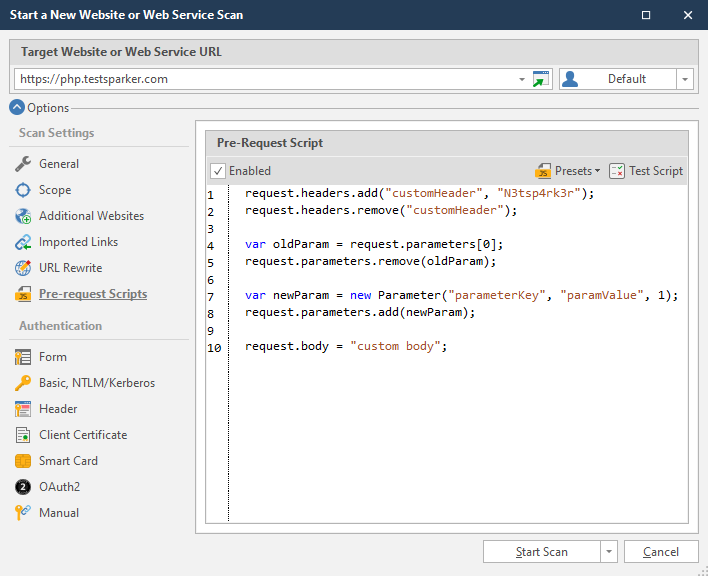This screenshot has height=576, width=708.
Task: Open URL history dropdown arrow
Action: [x=522, y=79]
